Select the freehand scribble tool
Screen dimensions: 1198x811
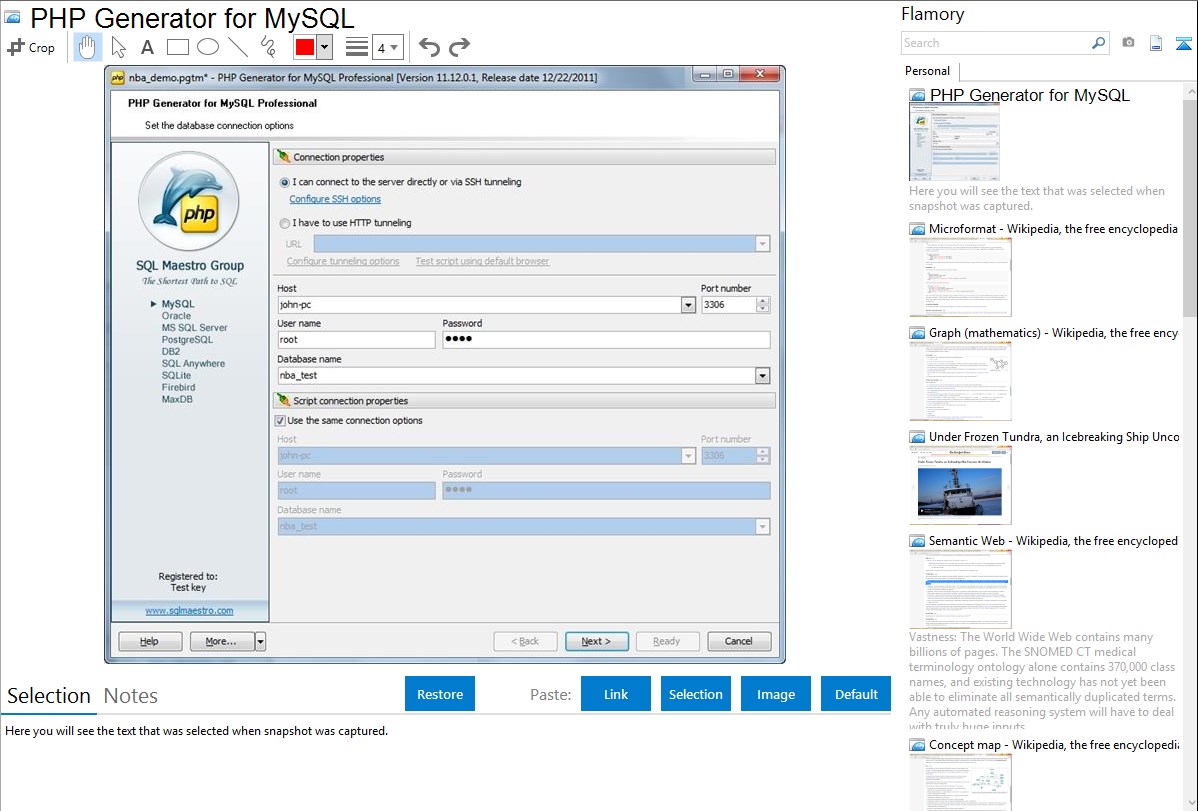coord(268,47)
